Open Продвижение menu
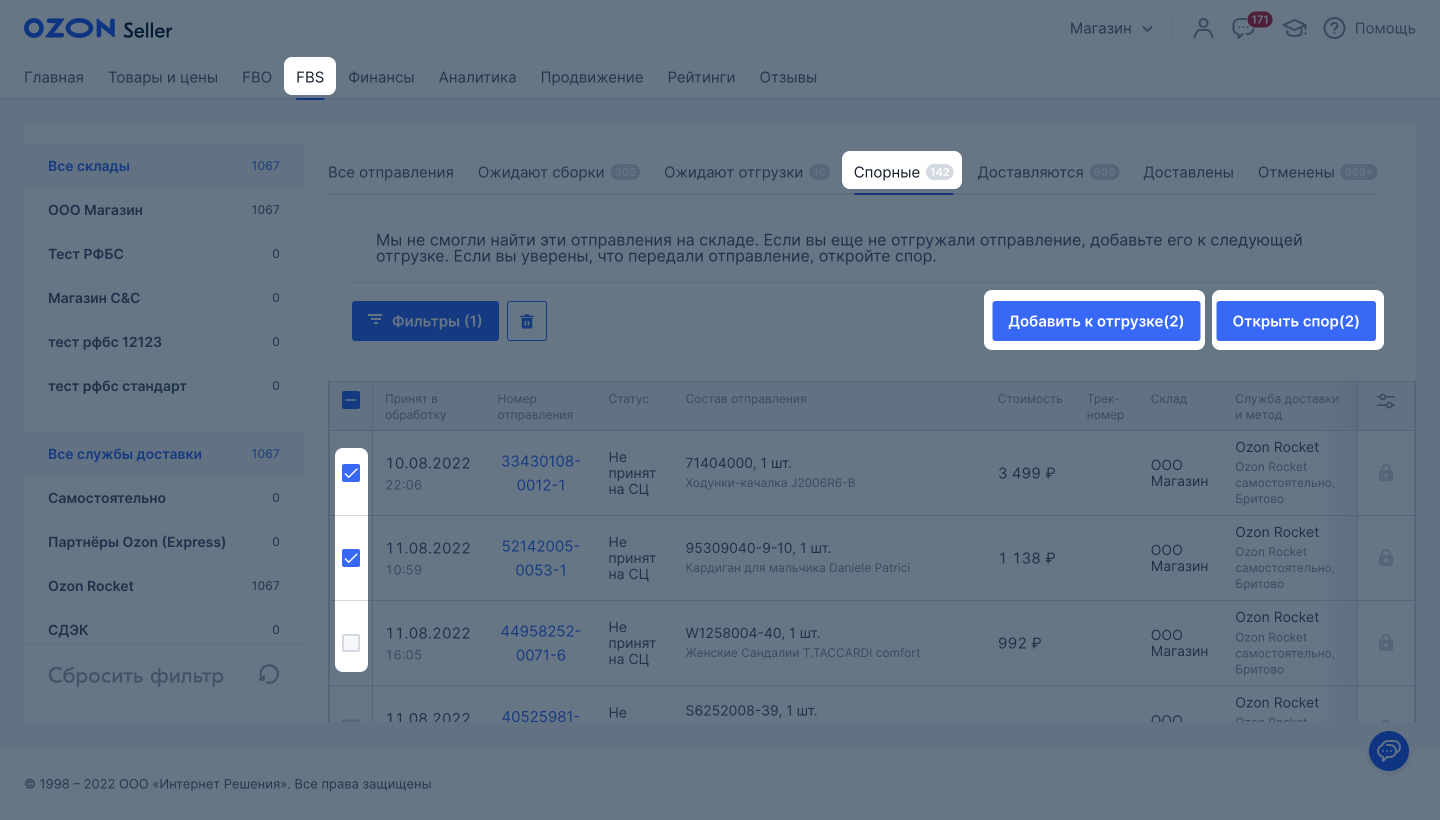This screenshot has height=820, width=1440. pos(592,77)
